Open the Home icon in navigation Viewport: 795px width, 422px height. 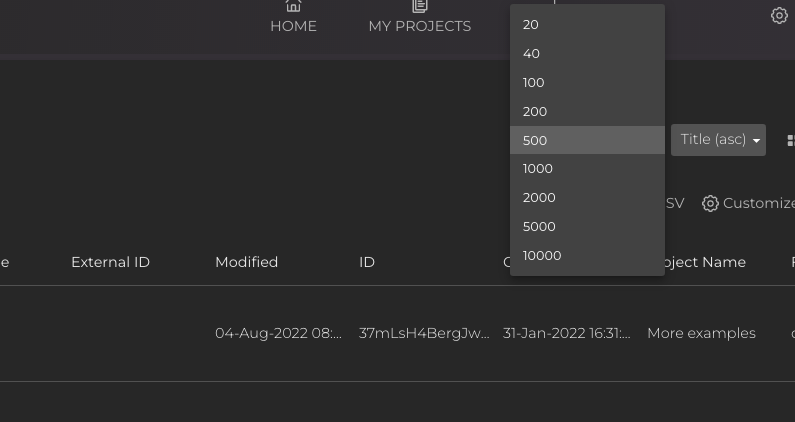coord(293,7)
